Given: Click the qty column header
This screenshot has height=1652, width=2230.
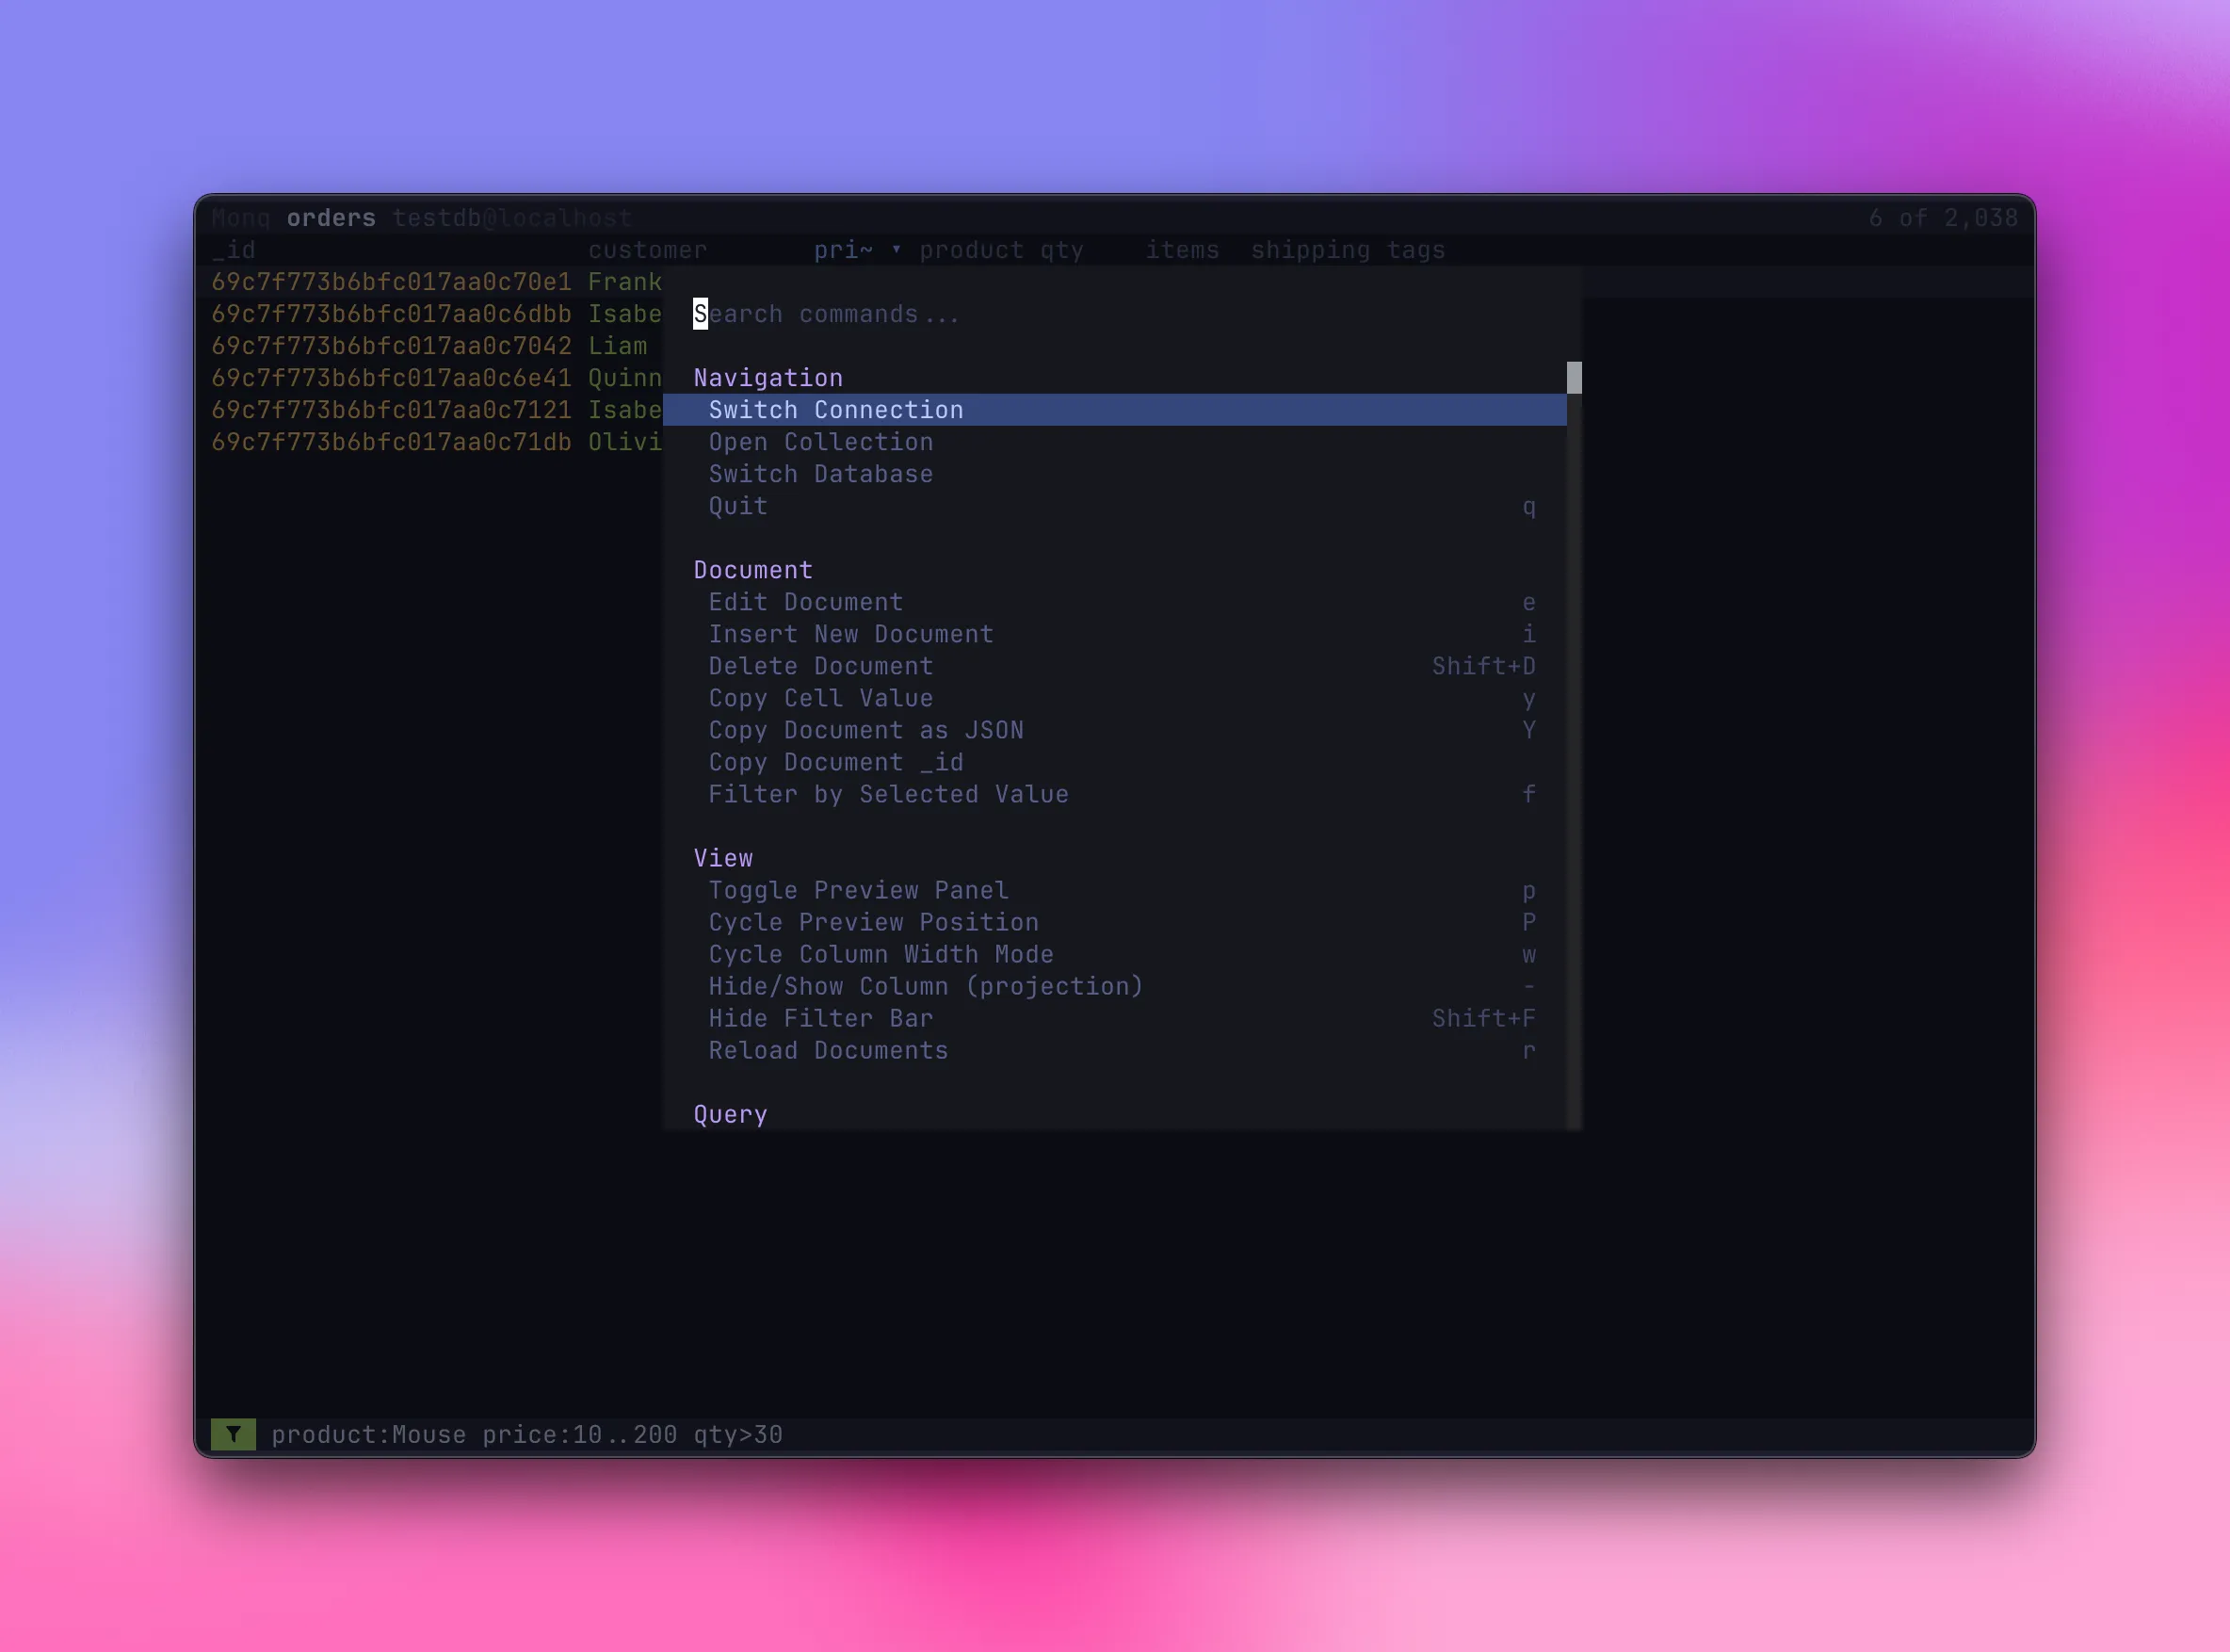Looking at the screenshot, I should (x=1061, y=250).
